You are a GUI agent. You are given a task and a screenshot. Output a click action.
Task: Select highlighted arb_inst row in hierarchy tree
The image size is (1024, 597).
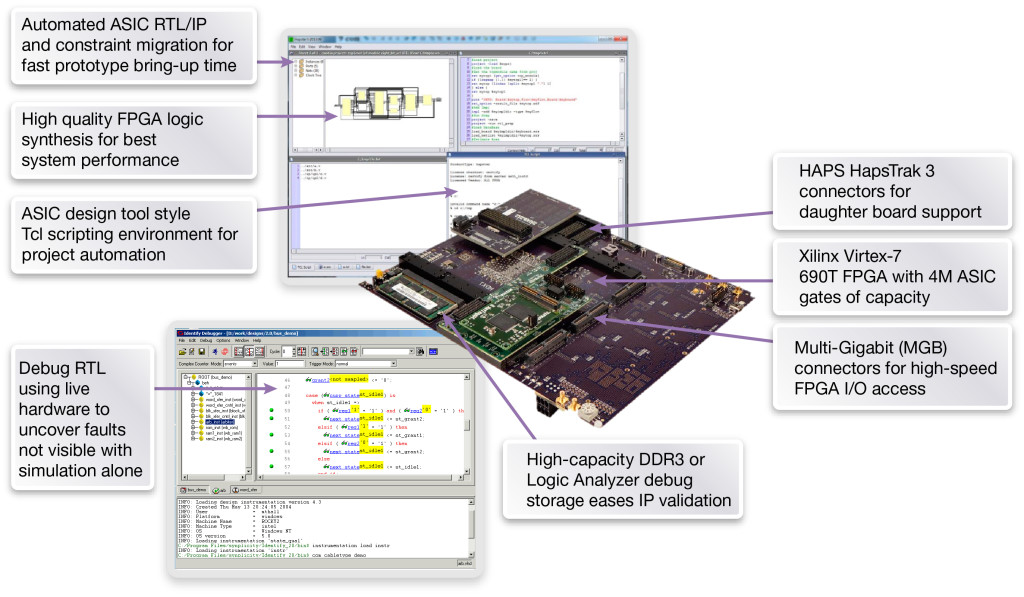coord(220,422)
